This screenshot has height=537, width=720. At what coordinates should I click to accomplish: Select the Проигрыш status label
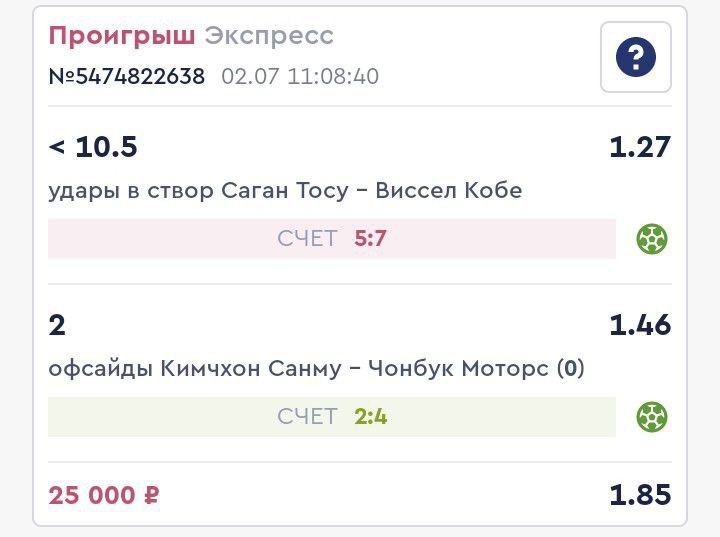point(122,36)
